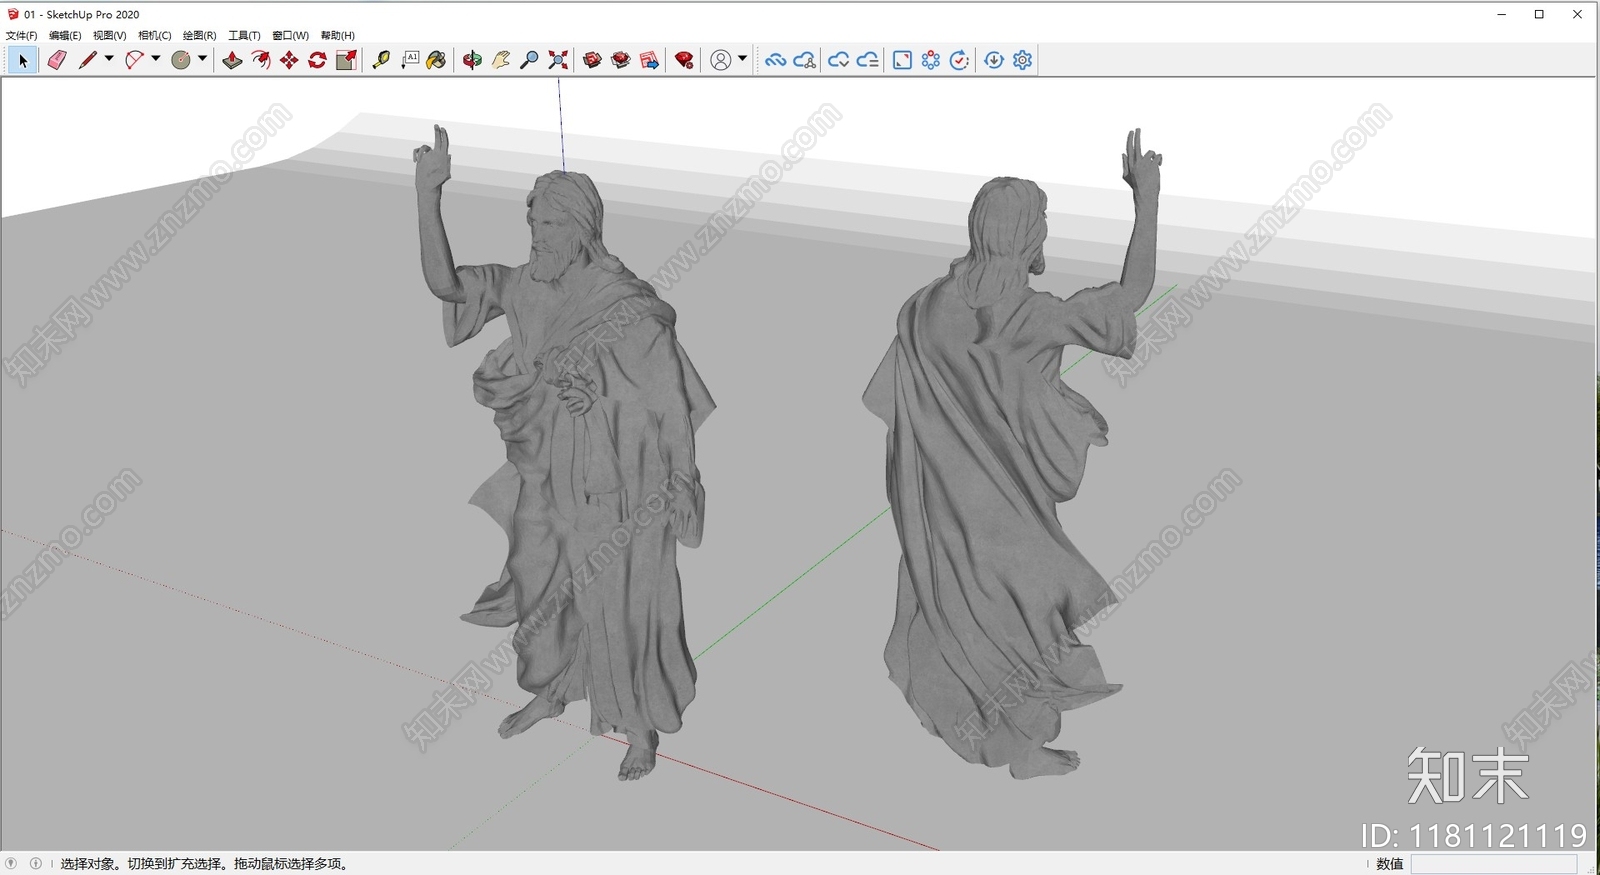Image resolution: width=1600 pixels, height=875 pixels.
Task: Click the Trimble Connect link icon
Action: point(775,60)
